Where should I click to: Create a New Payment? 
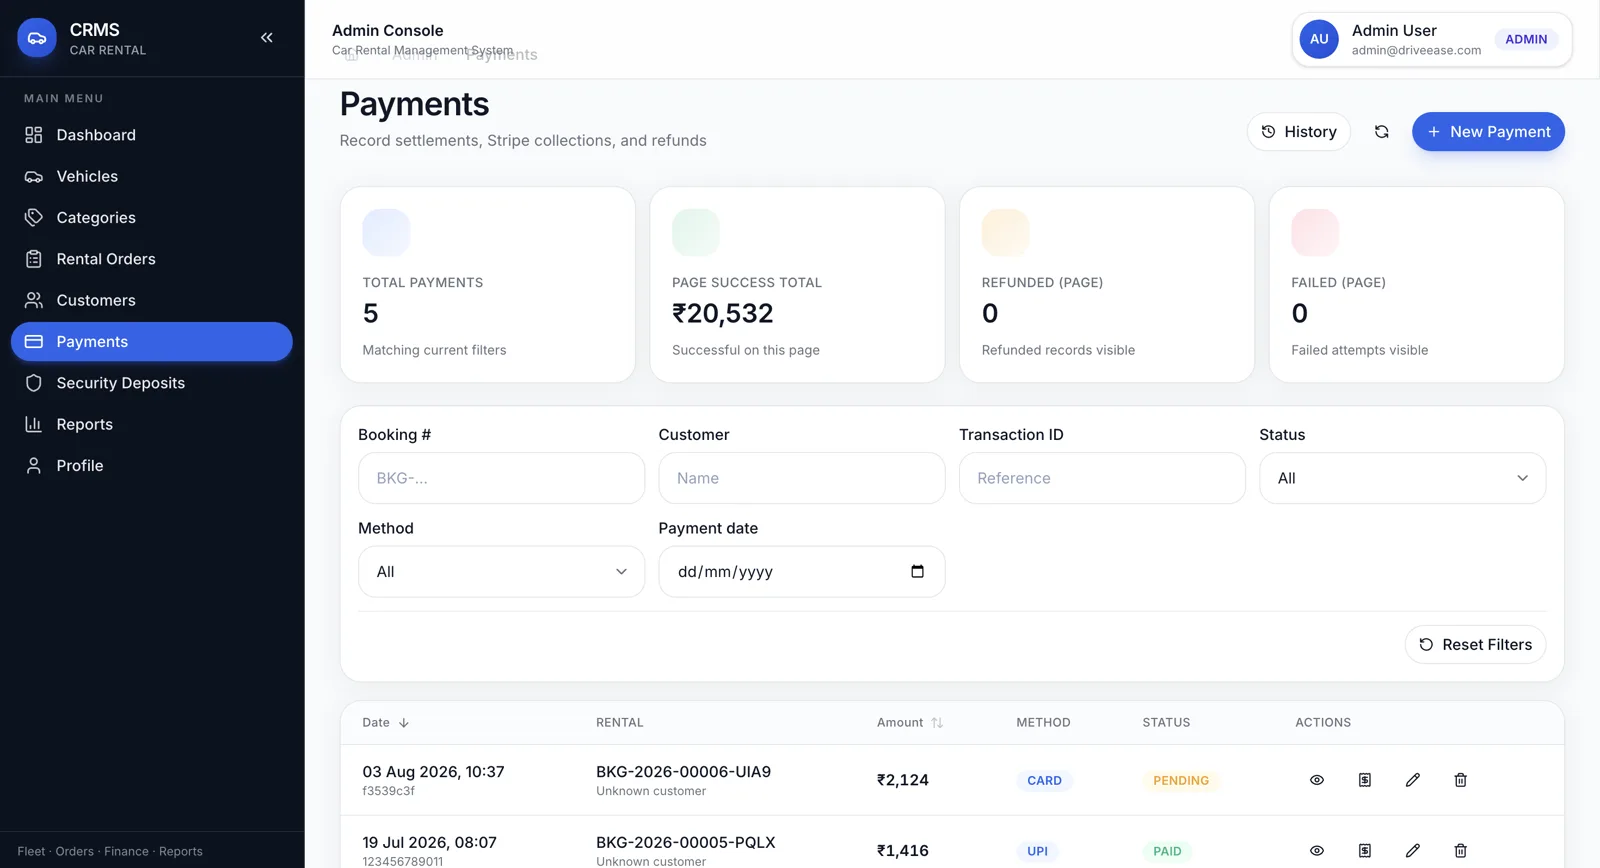[x=1488, y=132]
